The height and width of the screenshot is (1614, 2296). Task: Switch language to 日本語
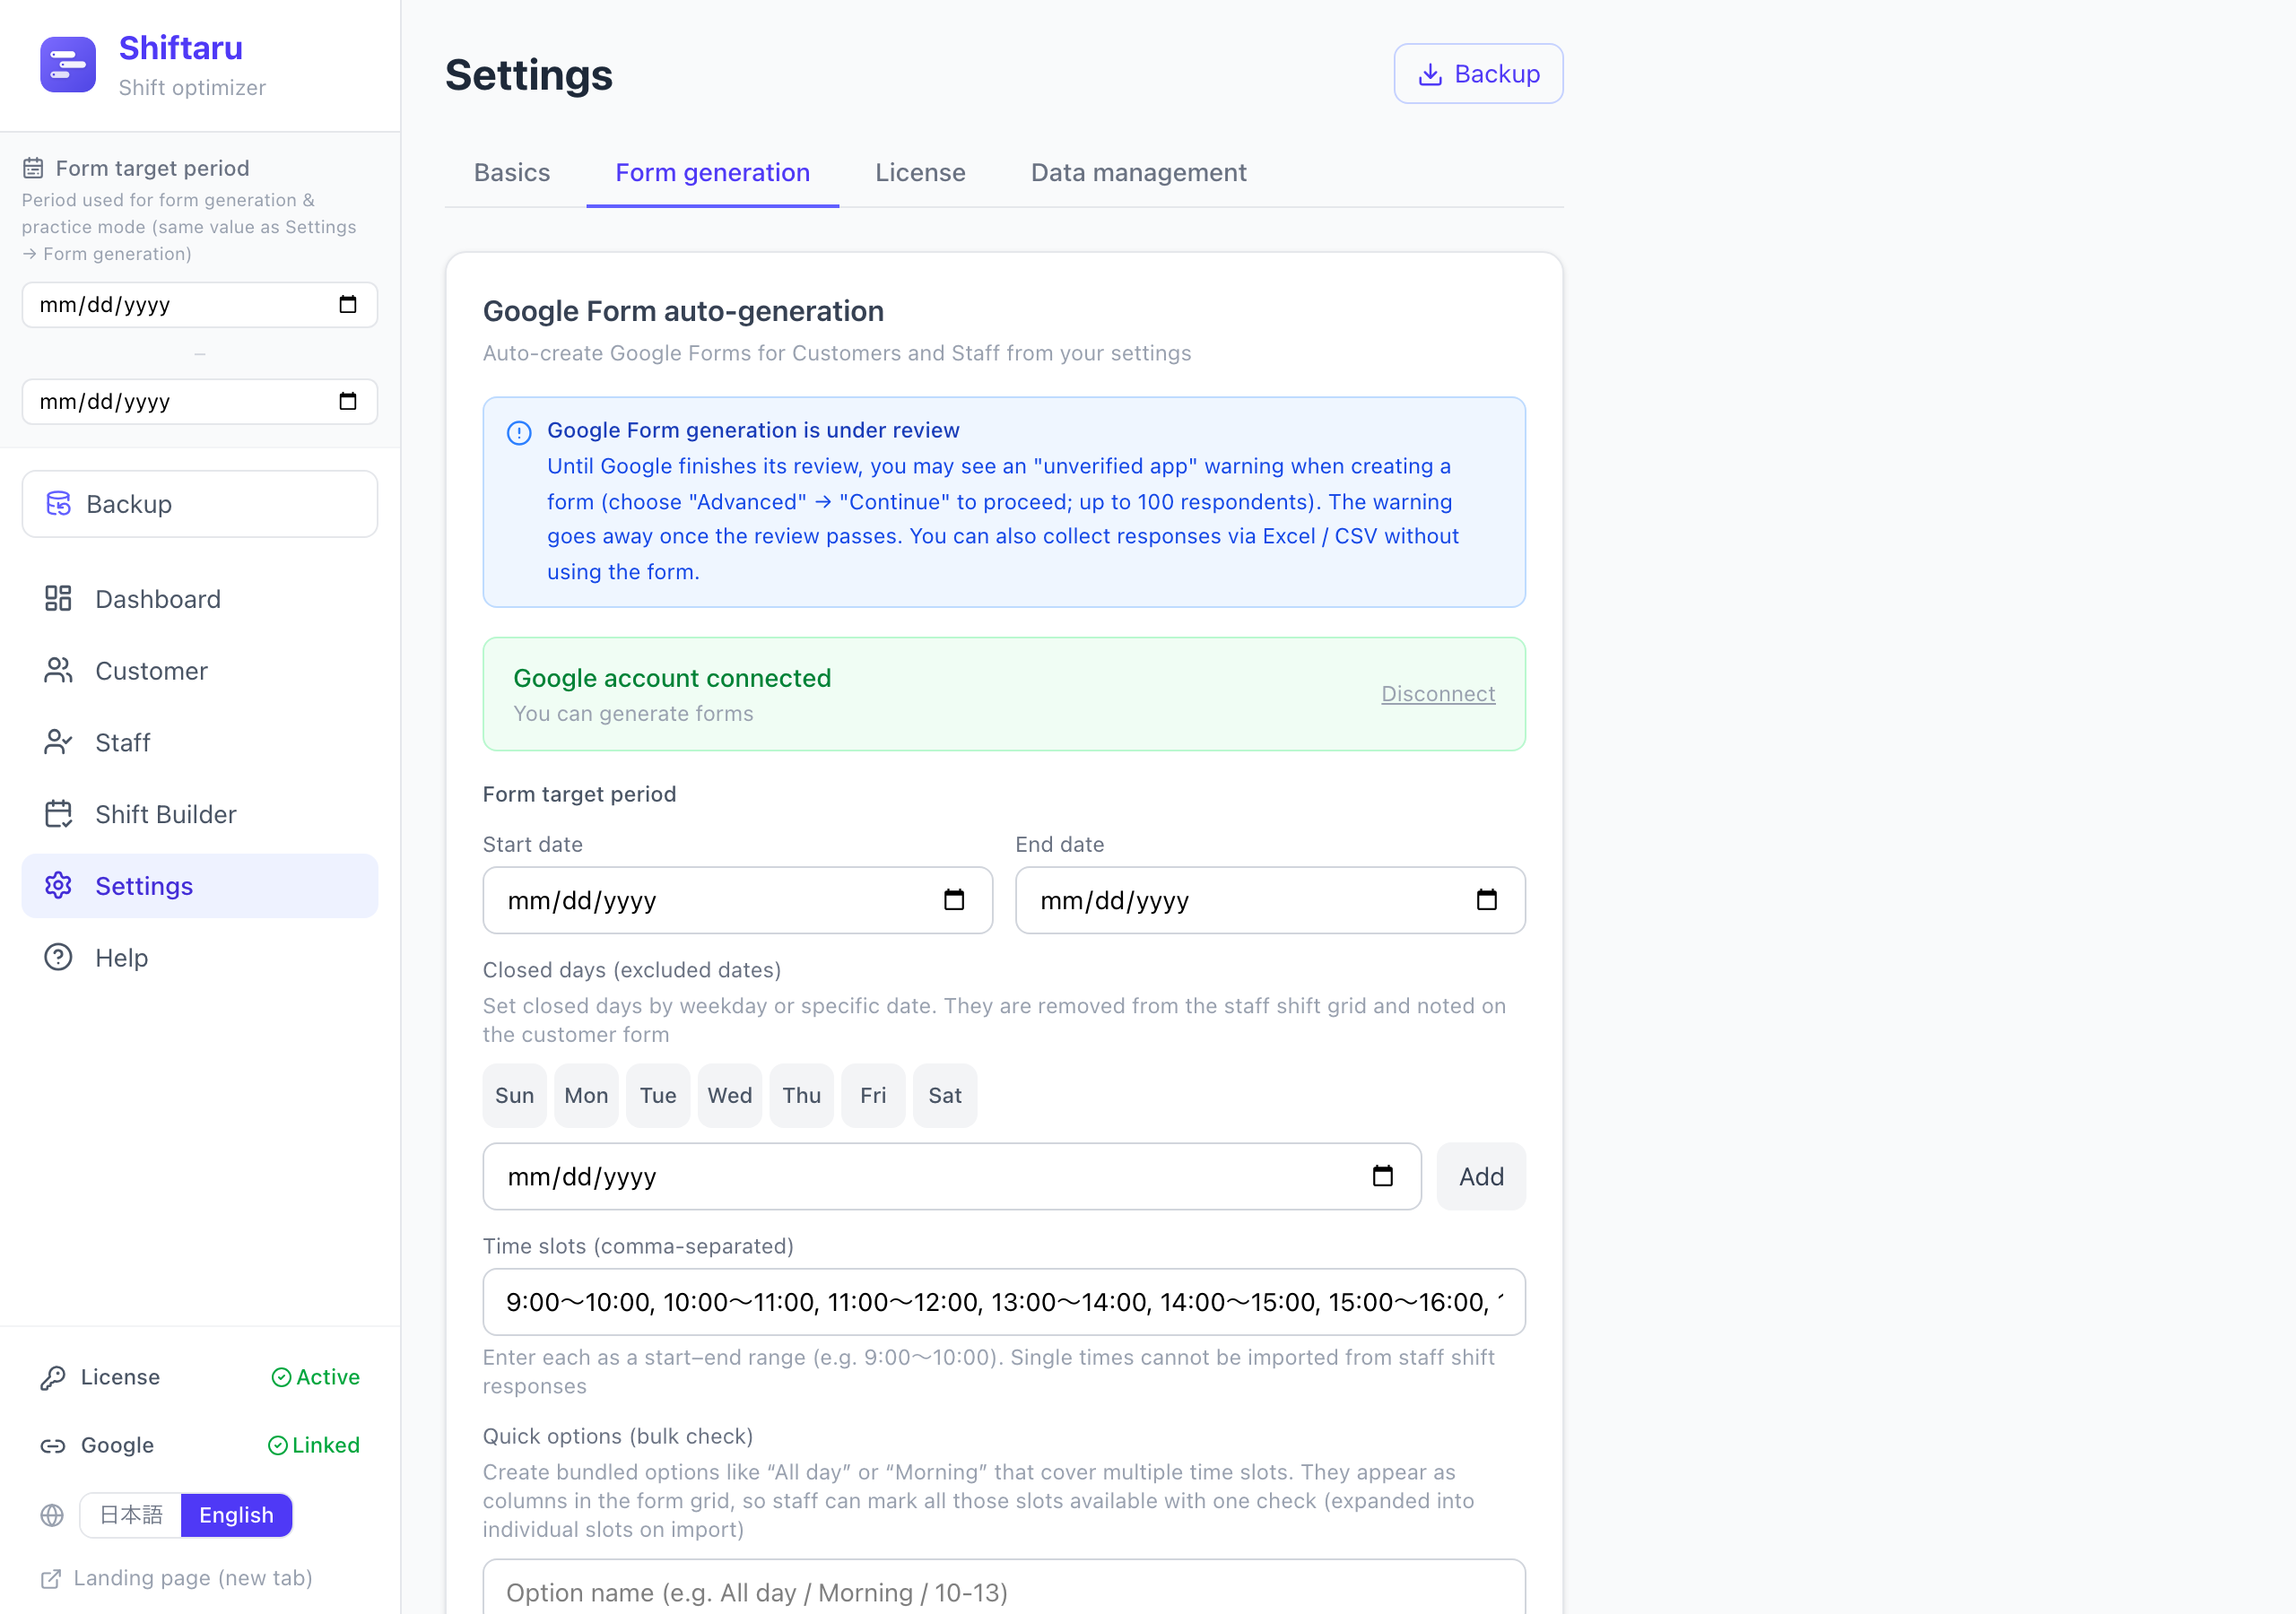131,1516
